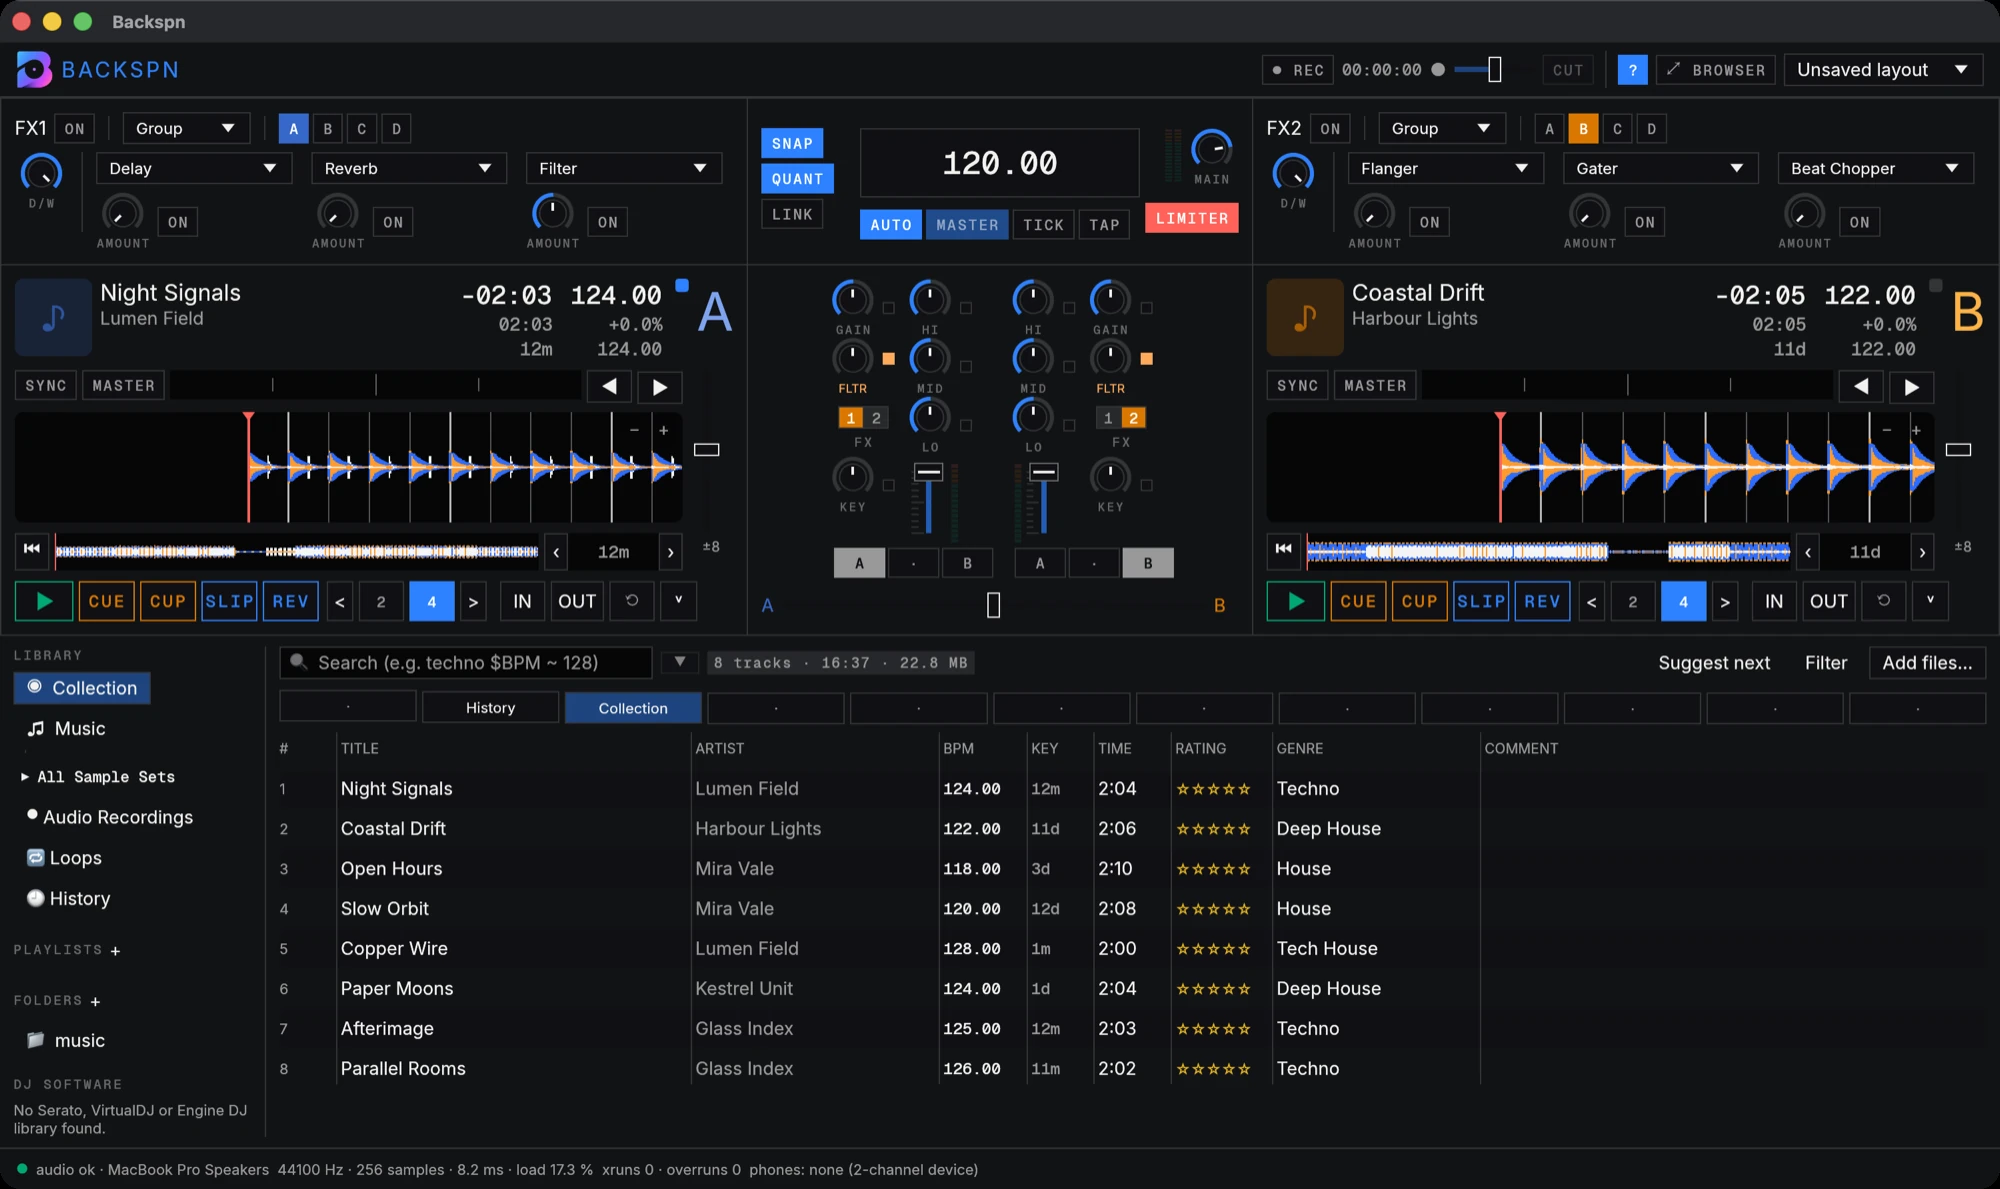Start recording with REC button
This screenshot has width=2000, height=1189.
point(1298,70)
